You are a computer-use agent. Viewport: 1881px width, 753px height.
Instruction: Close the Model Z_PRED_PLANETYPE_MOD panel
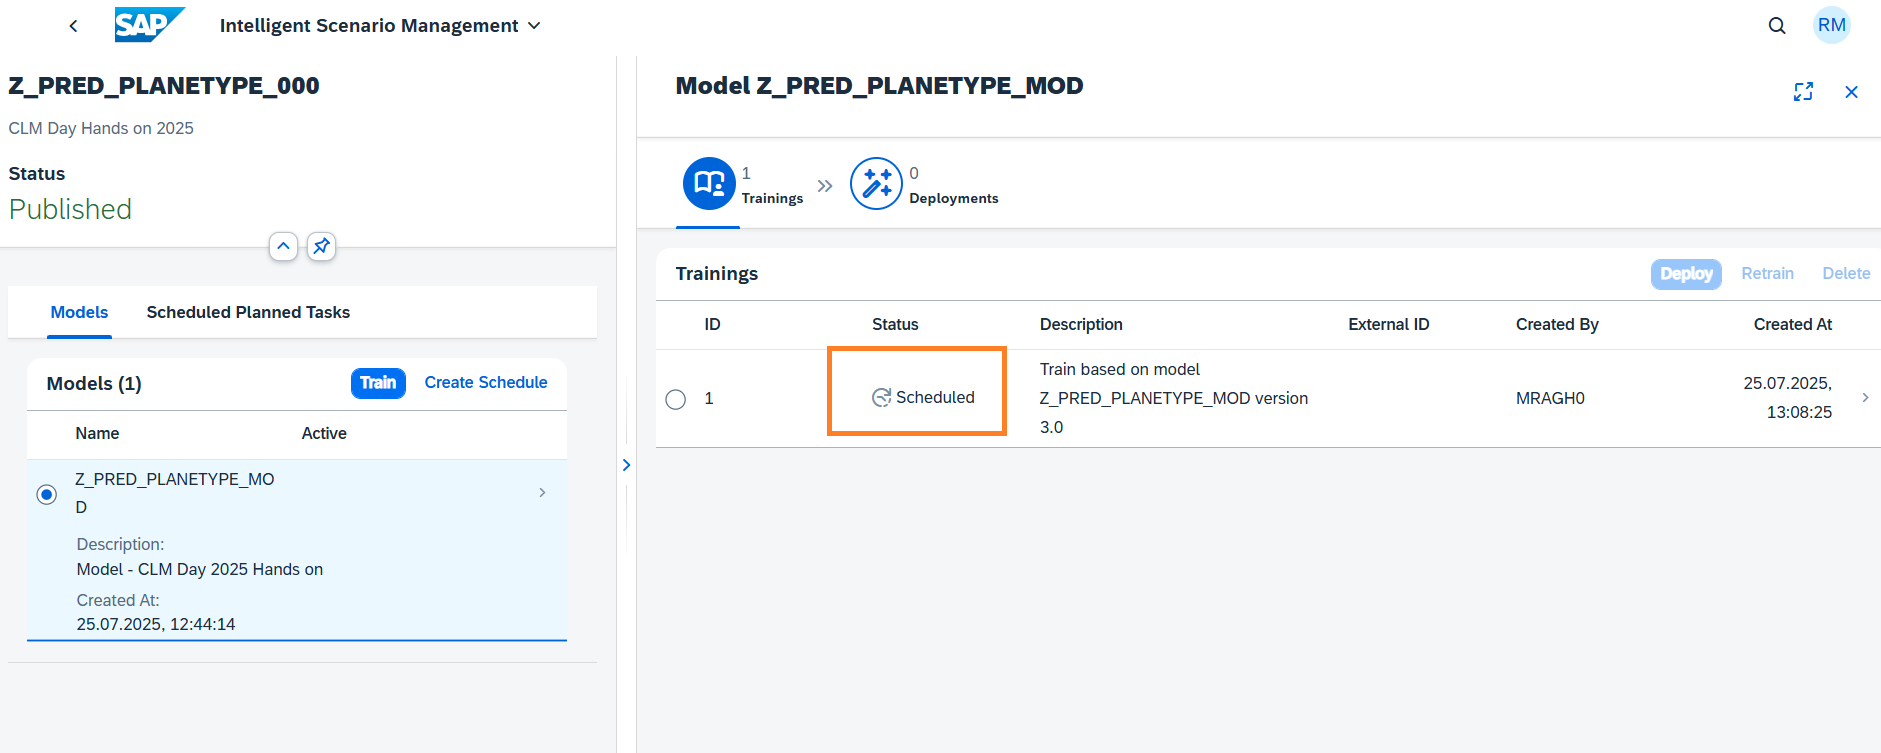pos(1851,92)
